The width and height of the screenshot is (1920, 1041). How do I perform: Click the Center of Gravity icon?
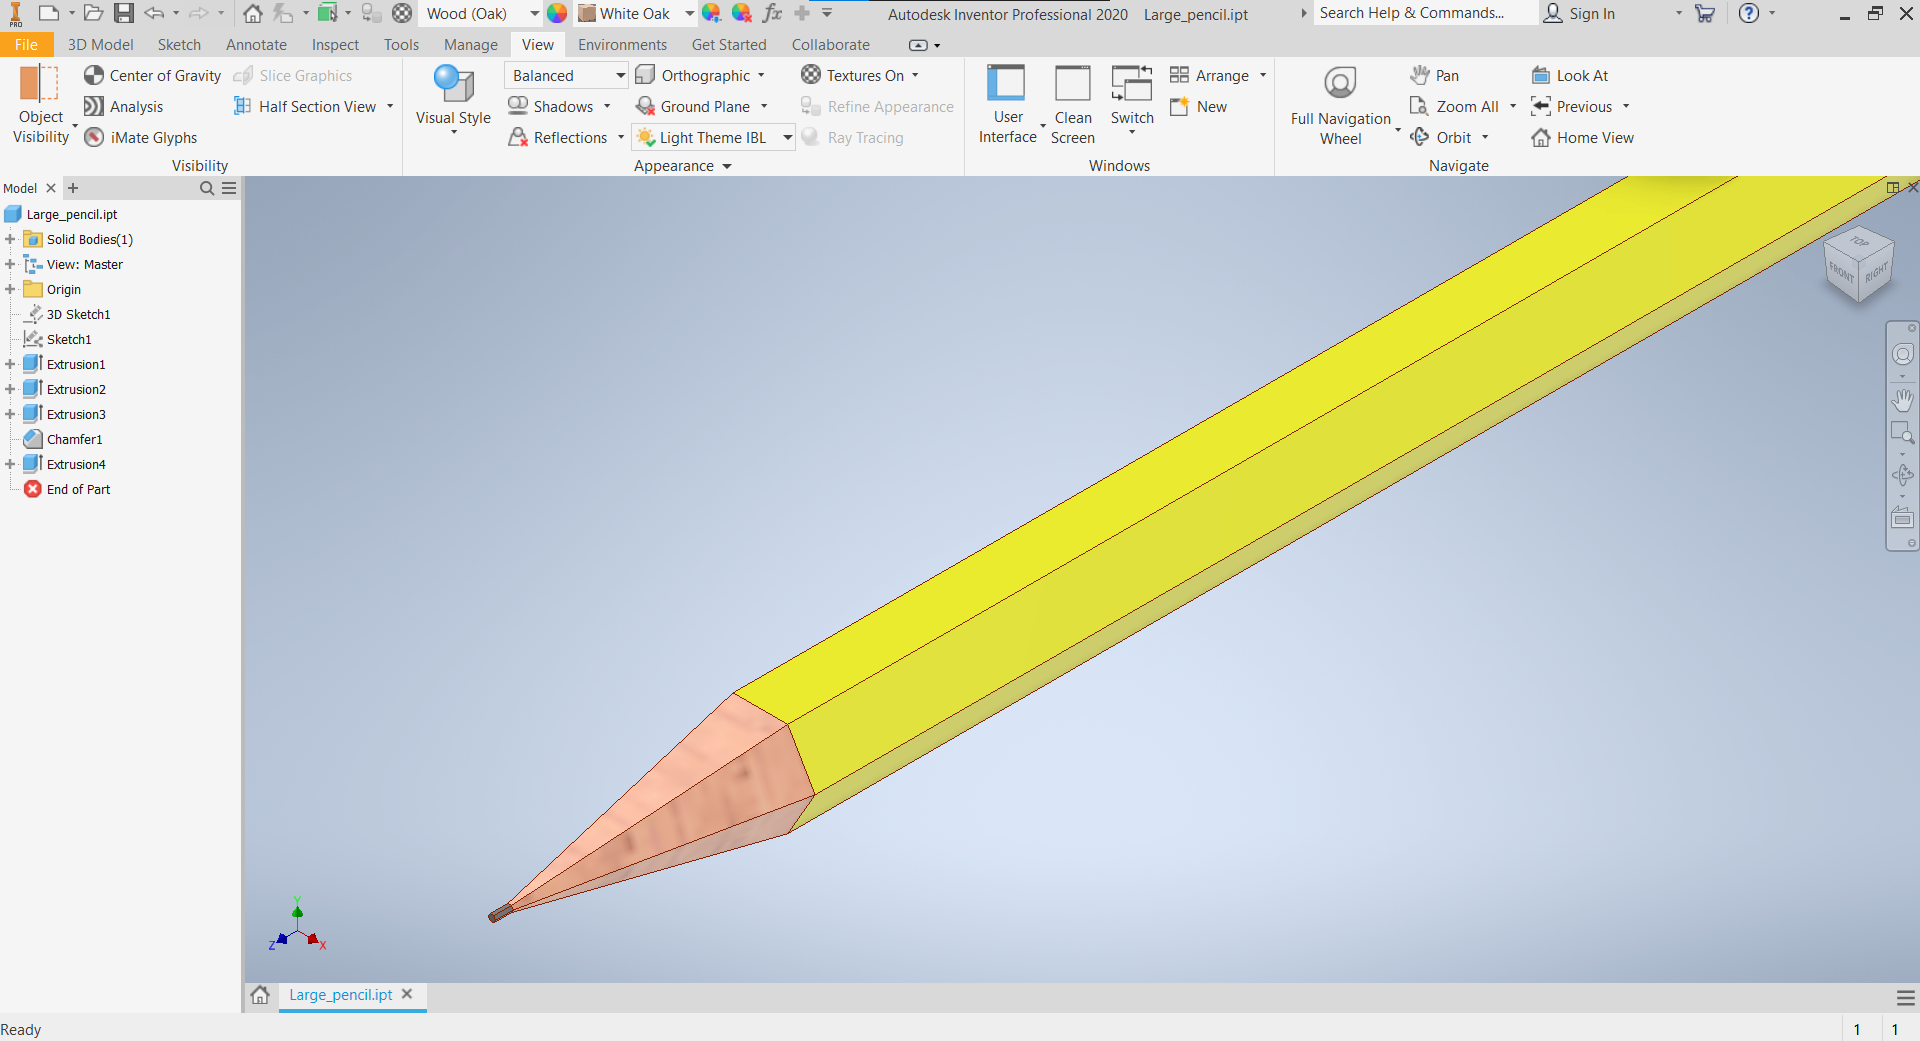94,75
